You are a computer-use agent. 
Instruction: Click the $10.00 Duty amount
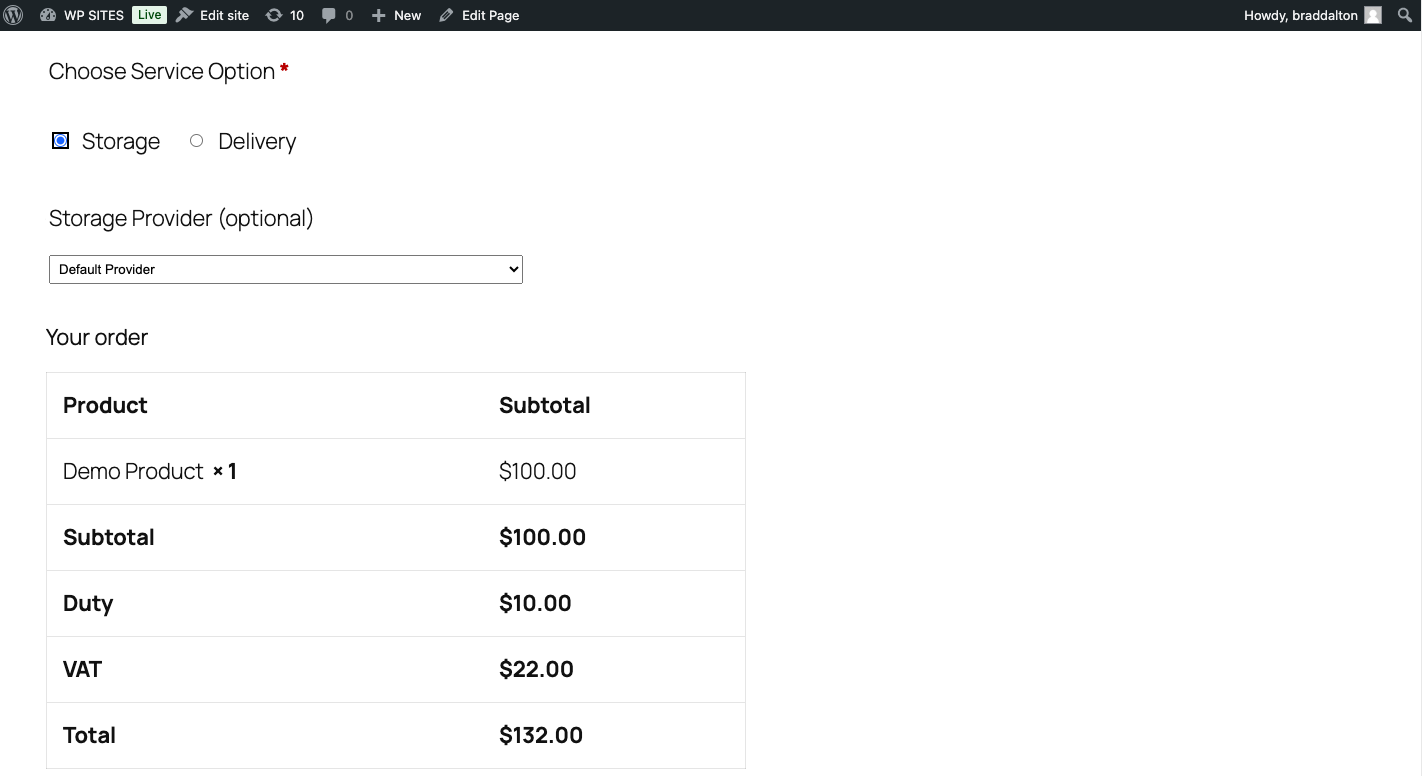[x=535, y=603]
